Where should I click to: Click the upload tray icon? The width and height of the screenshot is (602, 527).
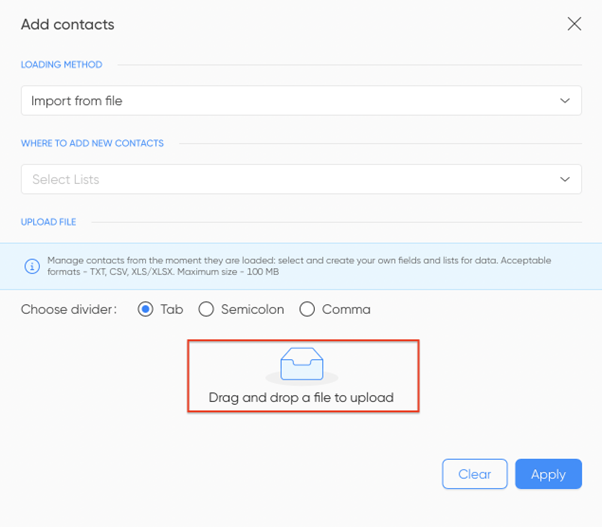pos(302,363)
